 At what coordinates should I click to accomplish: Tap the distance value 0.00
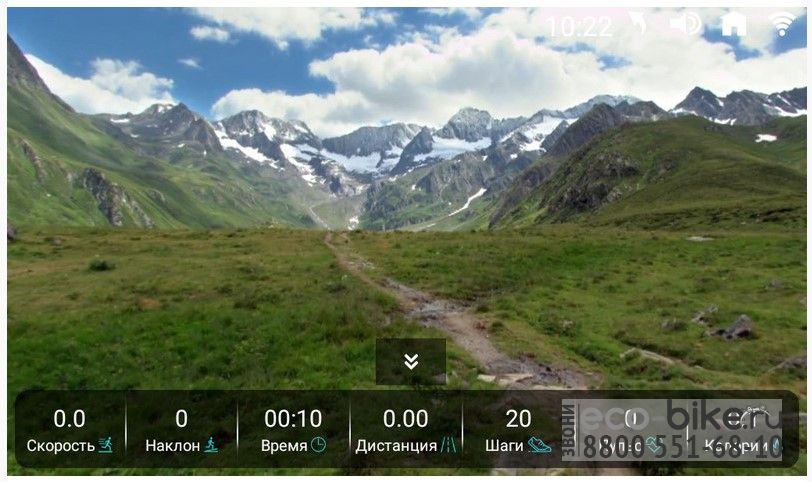pos(405,418)
